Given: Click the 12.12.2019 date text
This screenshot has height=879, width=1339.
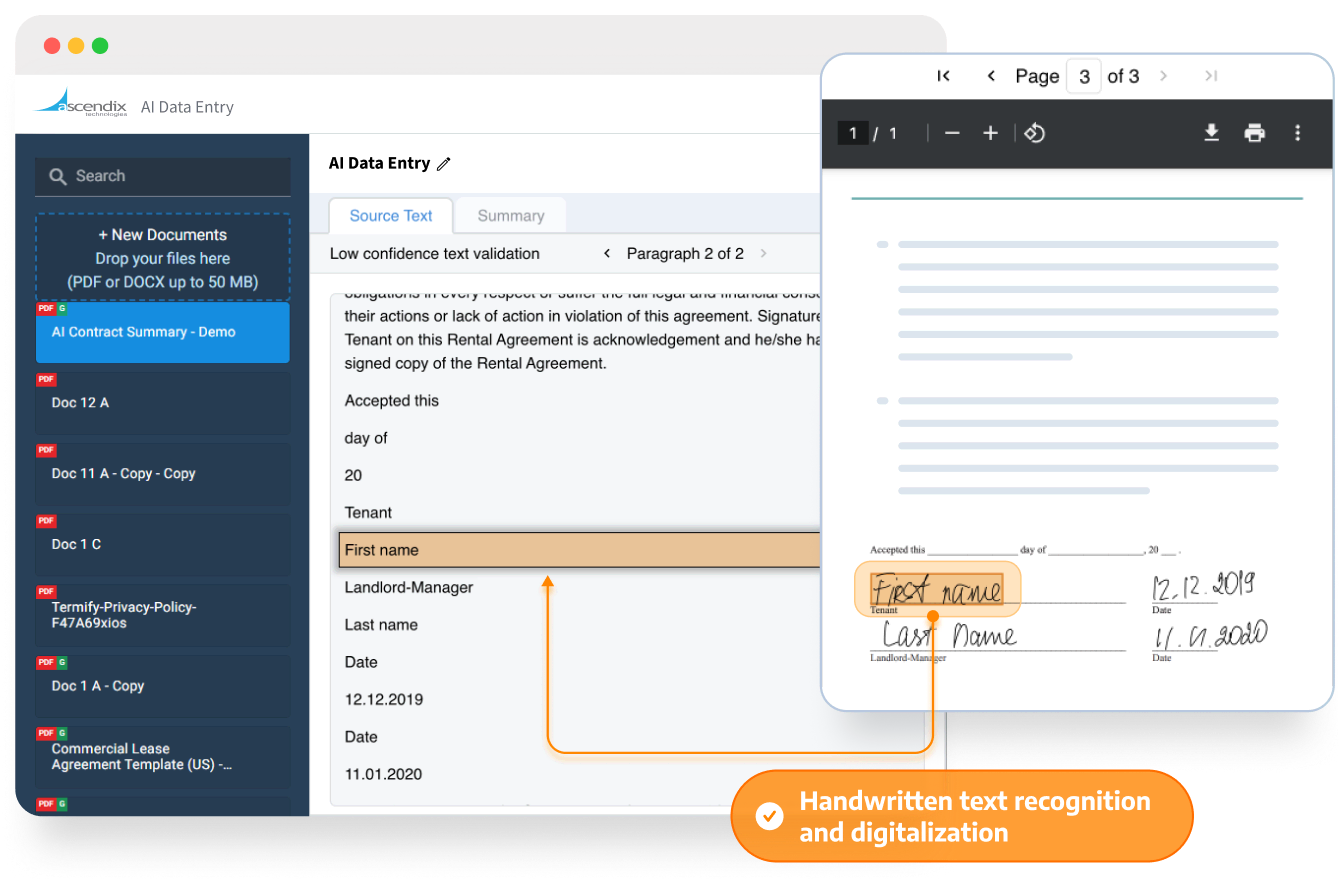Looking at the screenshot, I should [384, 700].
